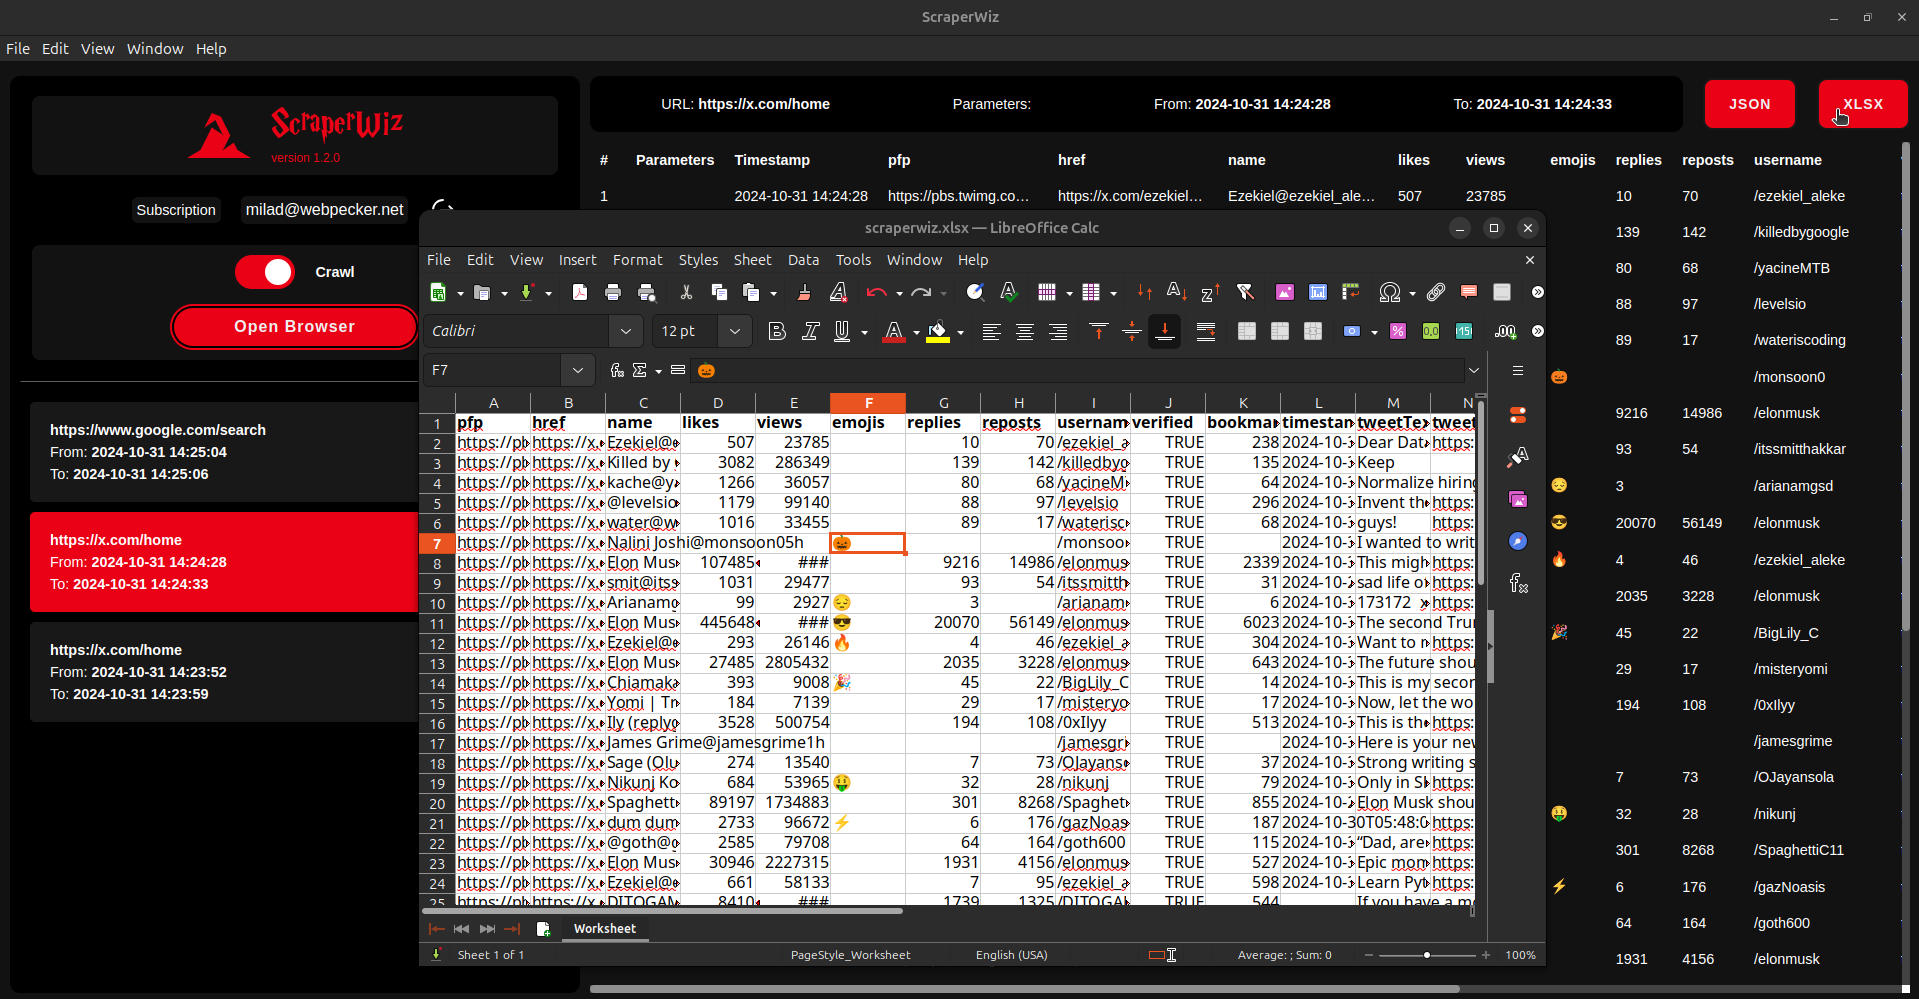Viewport: 1919px width, 999px height.
Task: Select the google.com/search crawl history entry
Action: [x=224, y=452]
